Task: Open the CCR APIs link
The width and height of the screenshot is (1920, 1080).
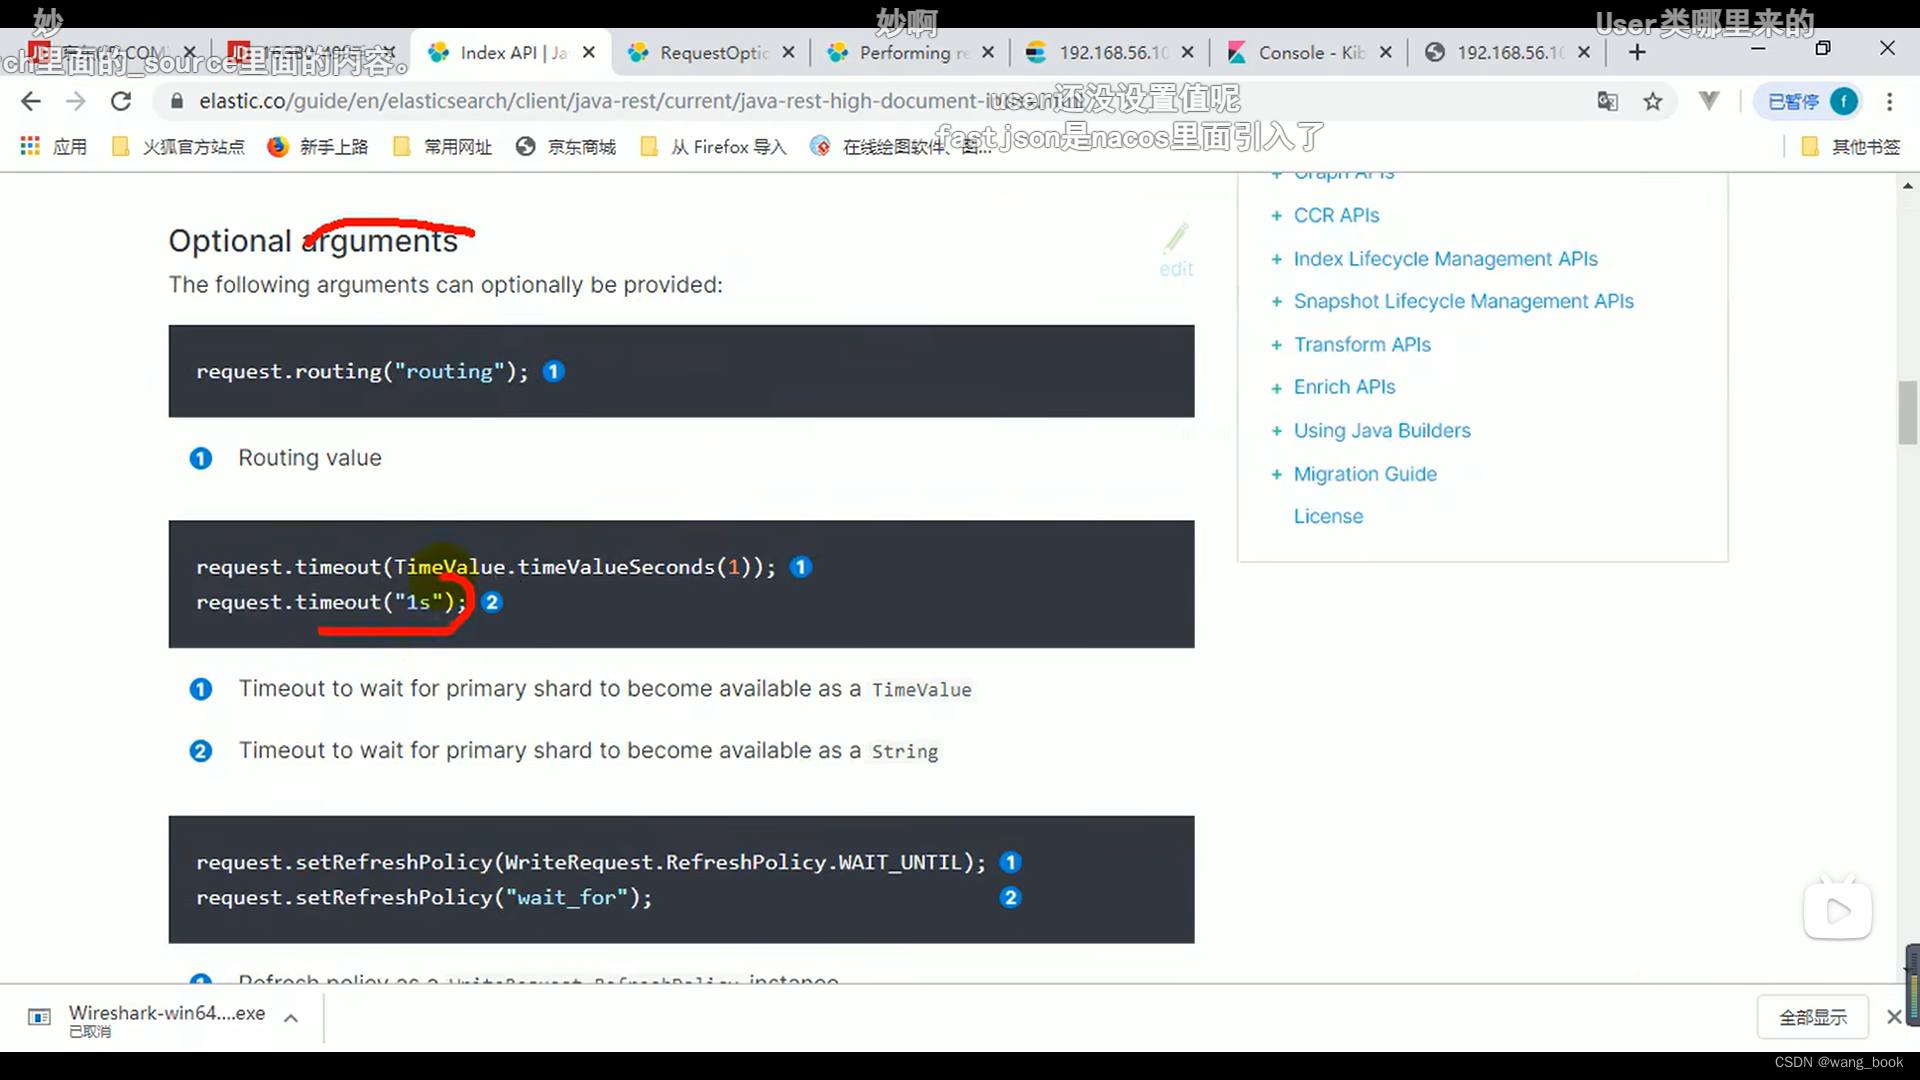Action: 1336,215
